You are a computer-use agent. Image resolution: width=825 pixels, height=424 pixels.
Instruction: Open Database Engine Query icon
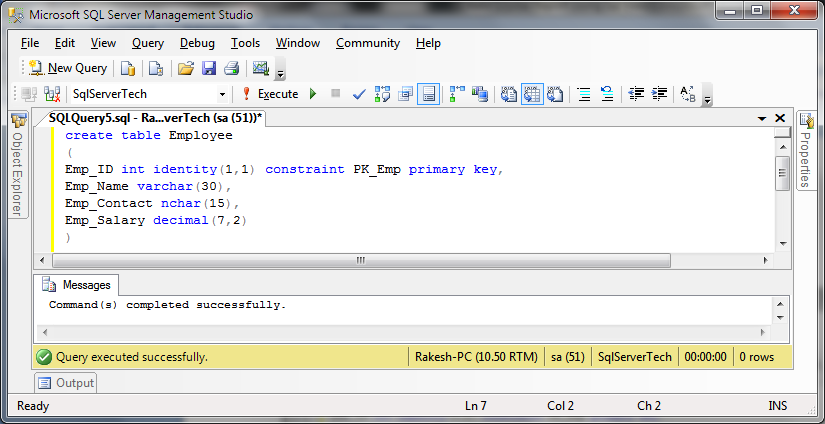coord(128,68)
